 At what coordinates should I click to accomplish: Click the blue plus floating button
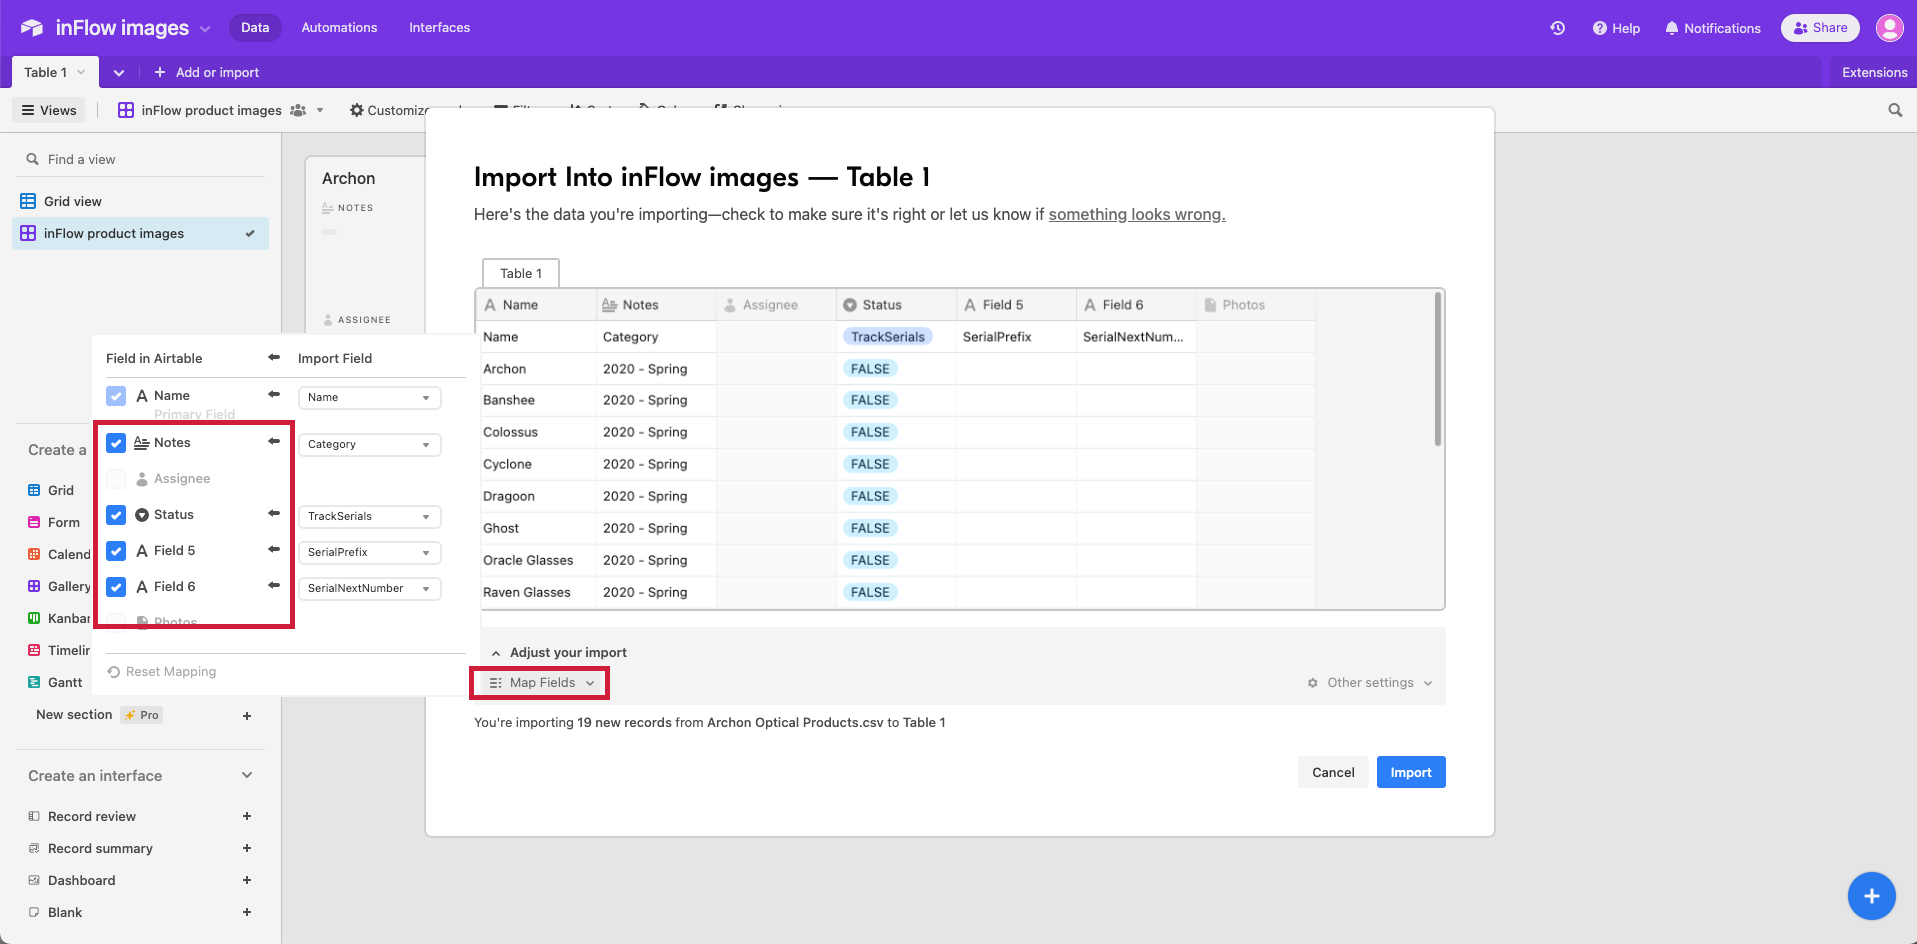point(1871,896)
